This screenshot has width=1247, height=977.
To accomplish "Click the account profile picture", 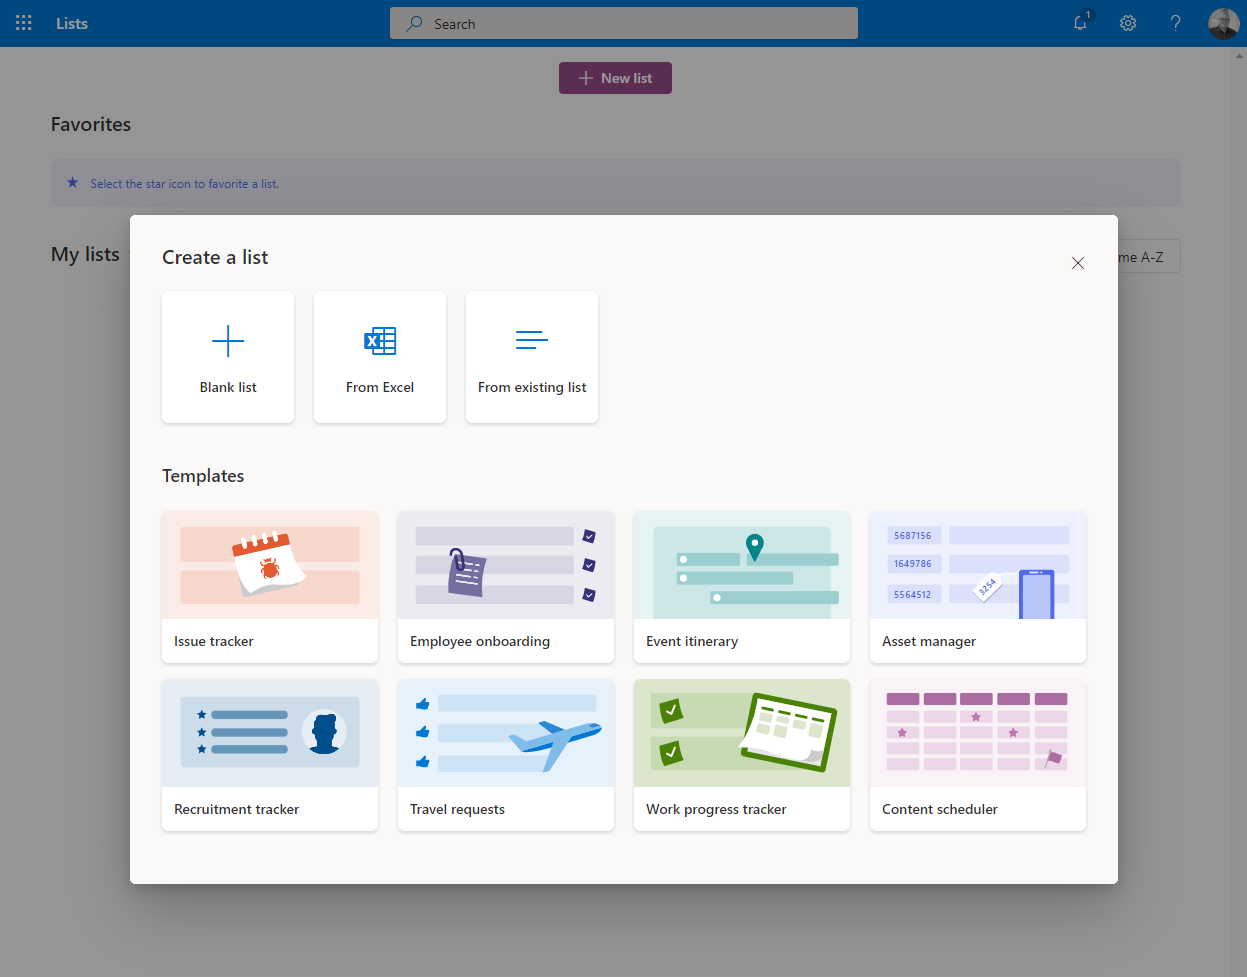I will point(1223,23).
